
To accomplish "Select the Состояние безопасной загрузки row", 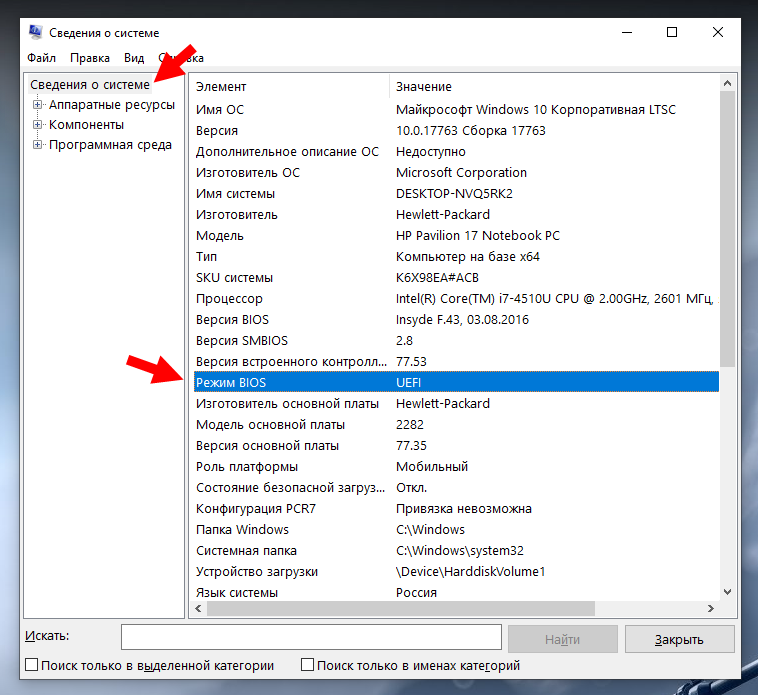I will [x=456, y=488].
